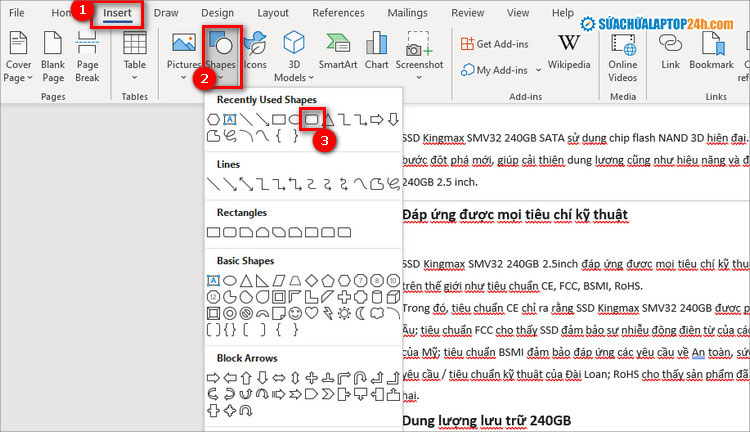Screen dimensions: 750x432
Task: Click the Bookmark button in Links group
Action: [x=711, y=52]
